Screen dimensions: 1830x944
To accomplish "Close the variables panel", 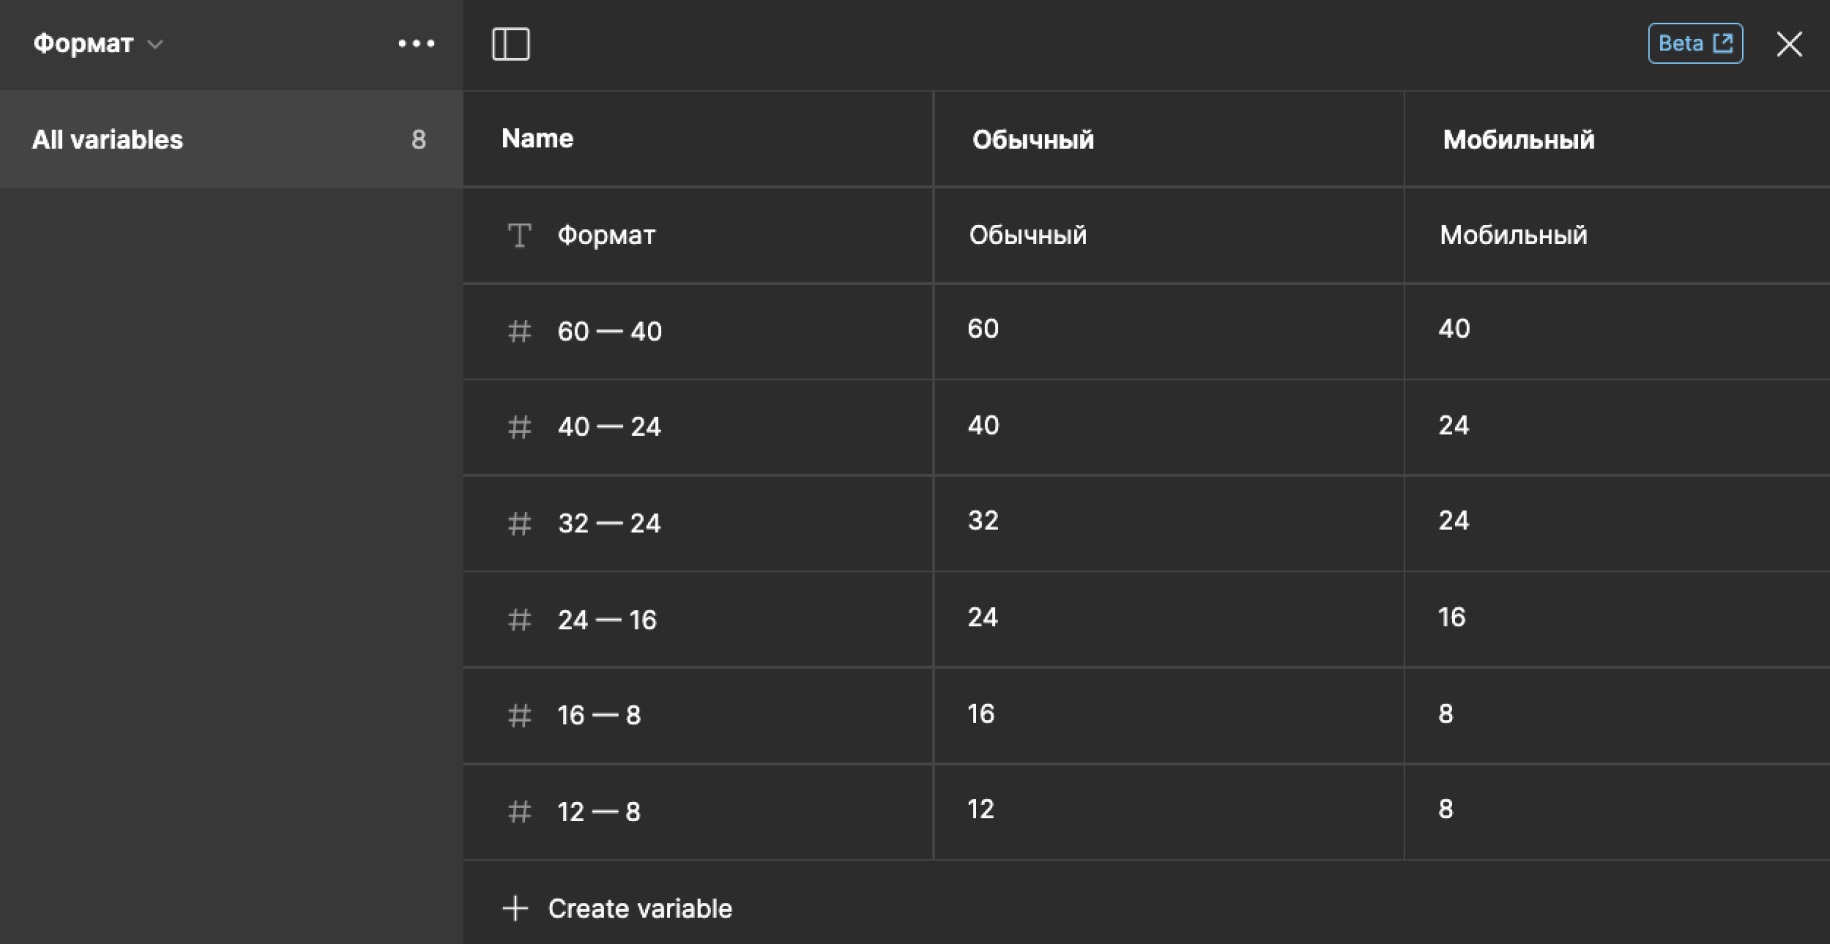I will click(1789, 44).
